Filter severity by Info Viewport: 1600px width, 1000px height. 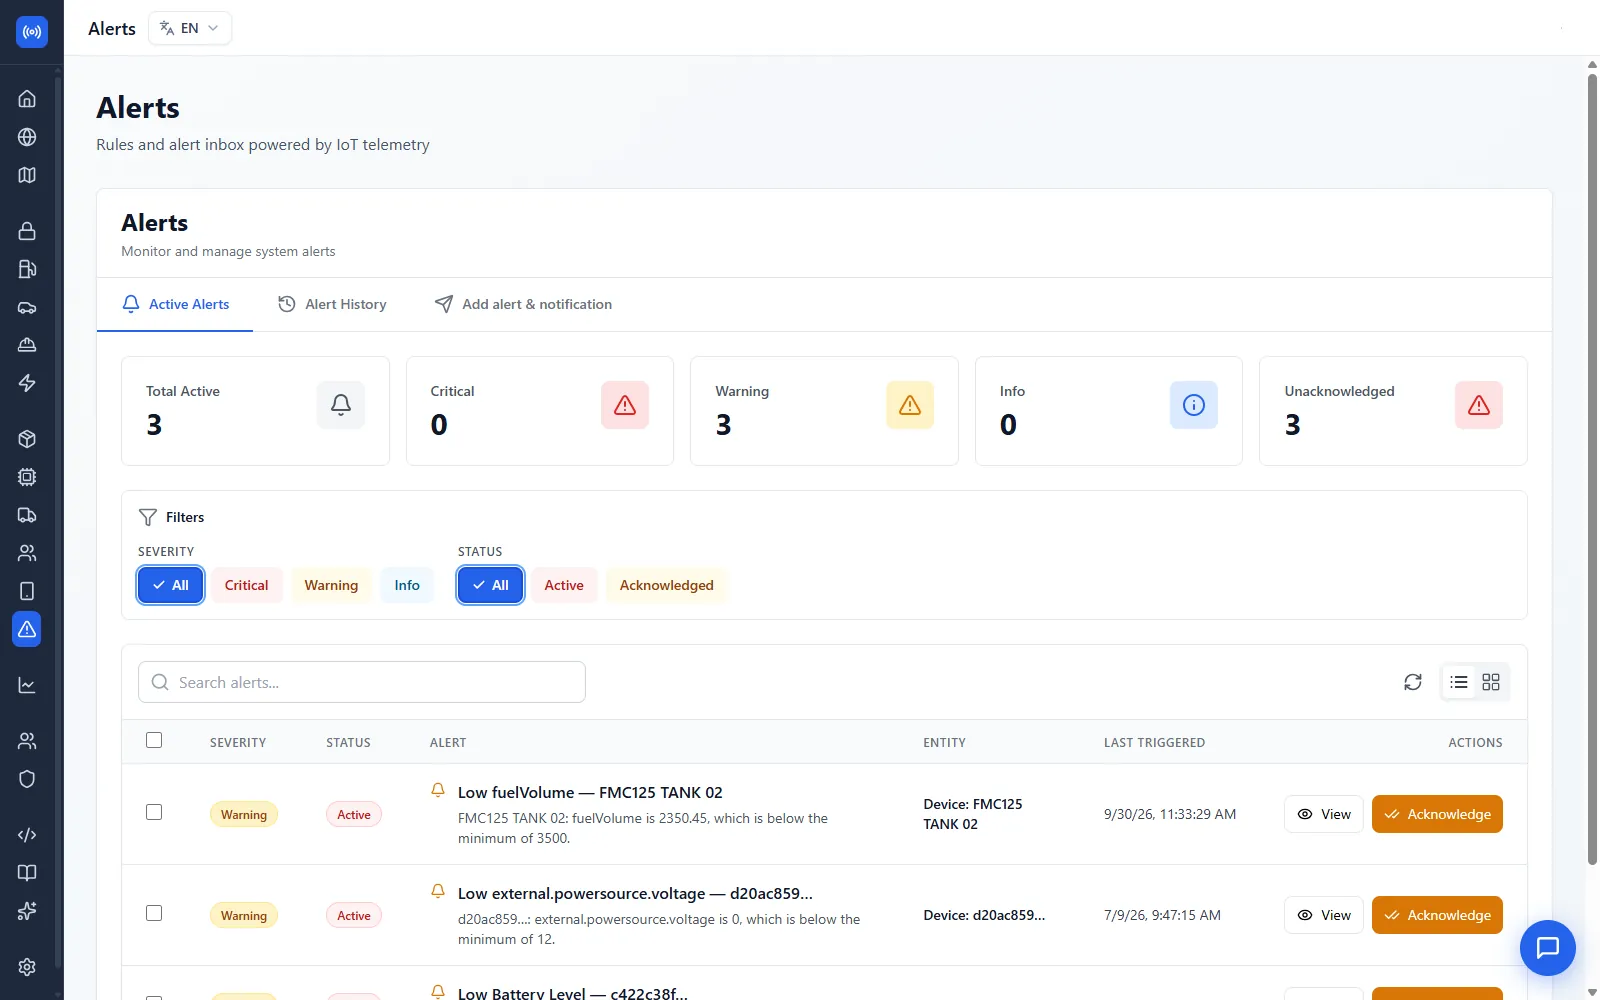pyautogui.click(x=407, y=585)
